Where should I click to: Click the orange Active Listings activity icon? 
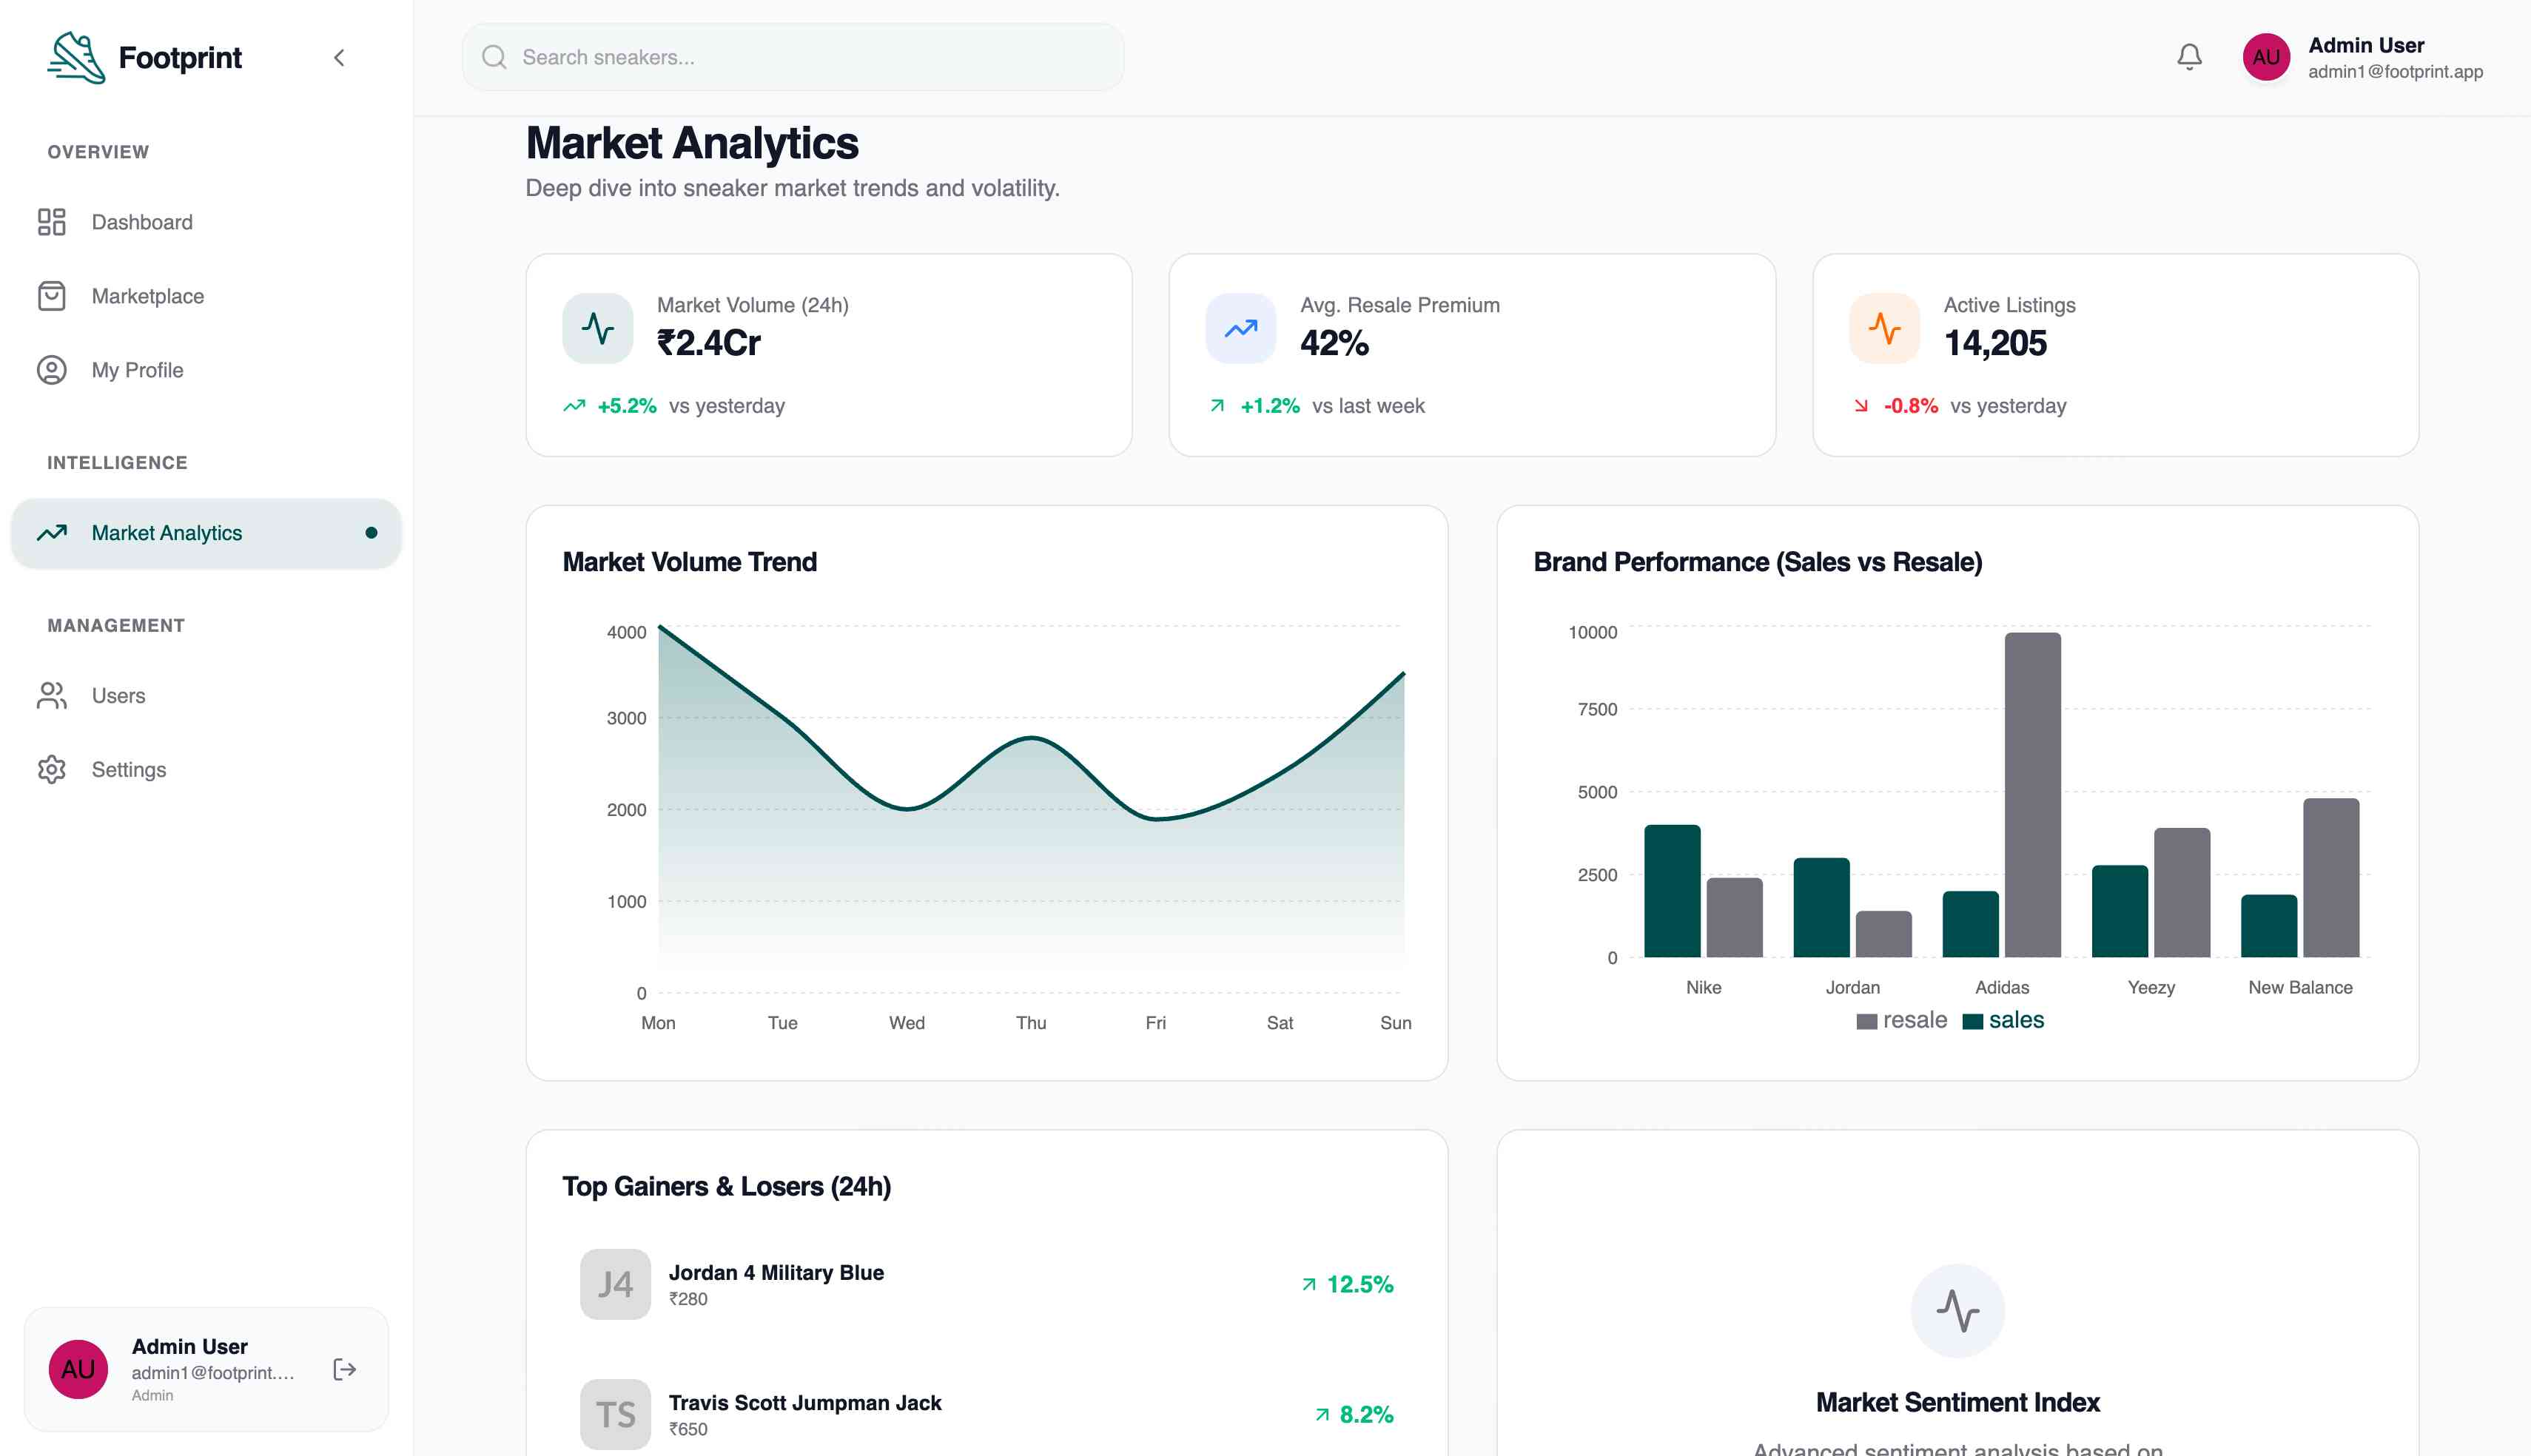1884,328
